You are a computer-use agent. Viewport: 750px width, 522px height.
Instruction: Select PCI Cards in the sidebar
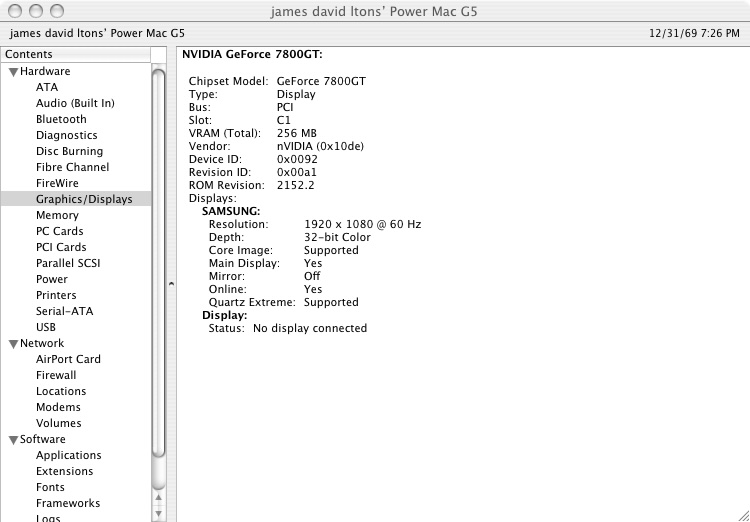61,247
